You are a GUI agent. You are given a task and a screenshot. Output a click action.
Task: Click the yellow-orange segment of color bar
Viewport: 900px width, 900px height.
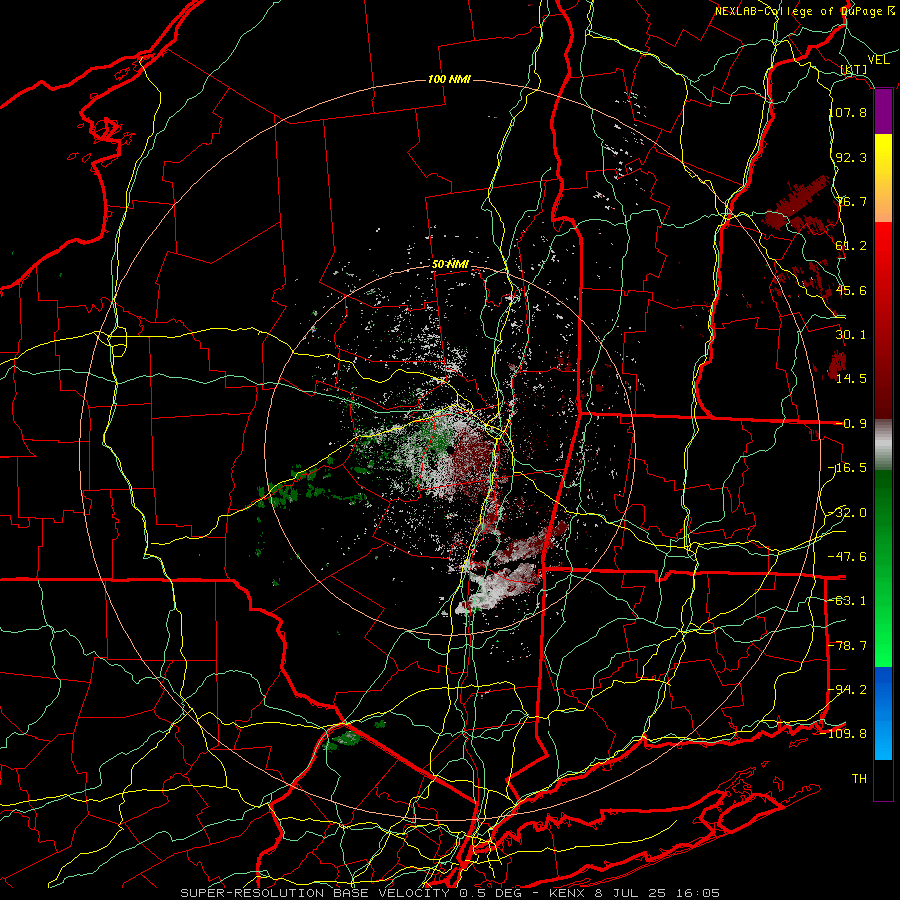click(x=883, y=178)
